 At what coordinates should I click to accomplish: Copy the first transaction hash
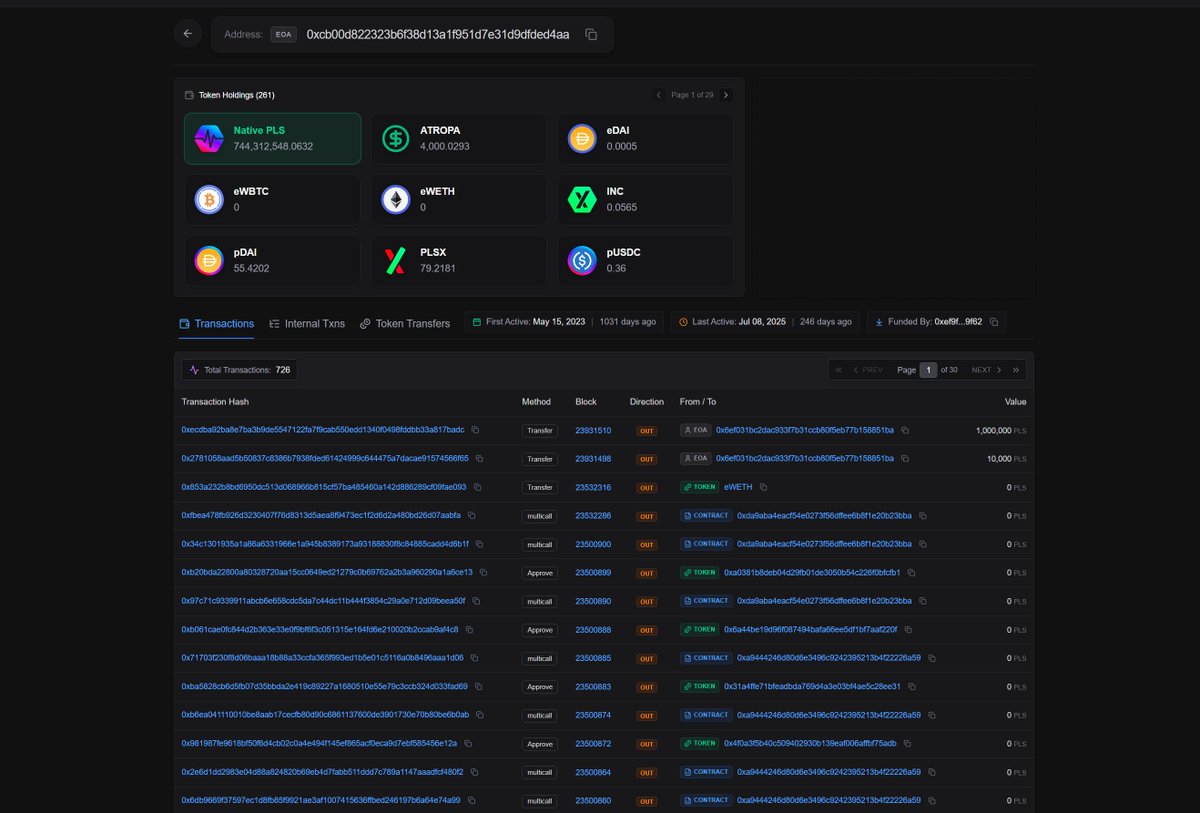[475, 430]
